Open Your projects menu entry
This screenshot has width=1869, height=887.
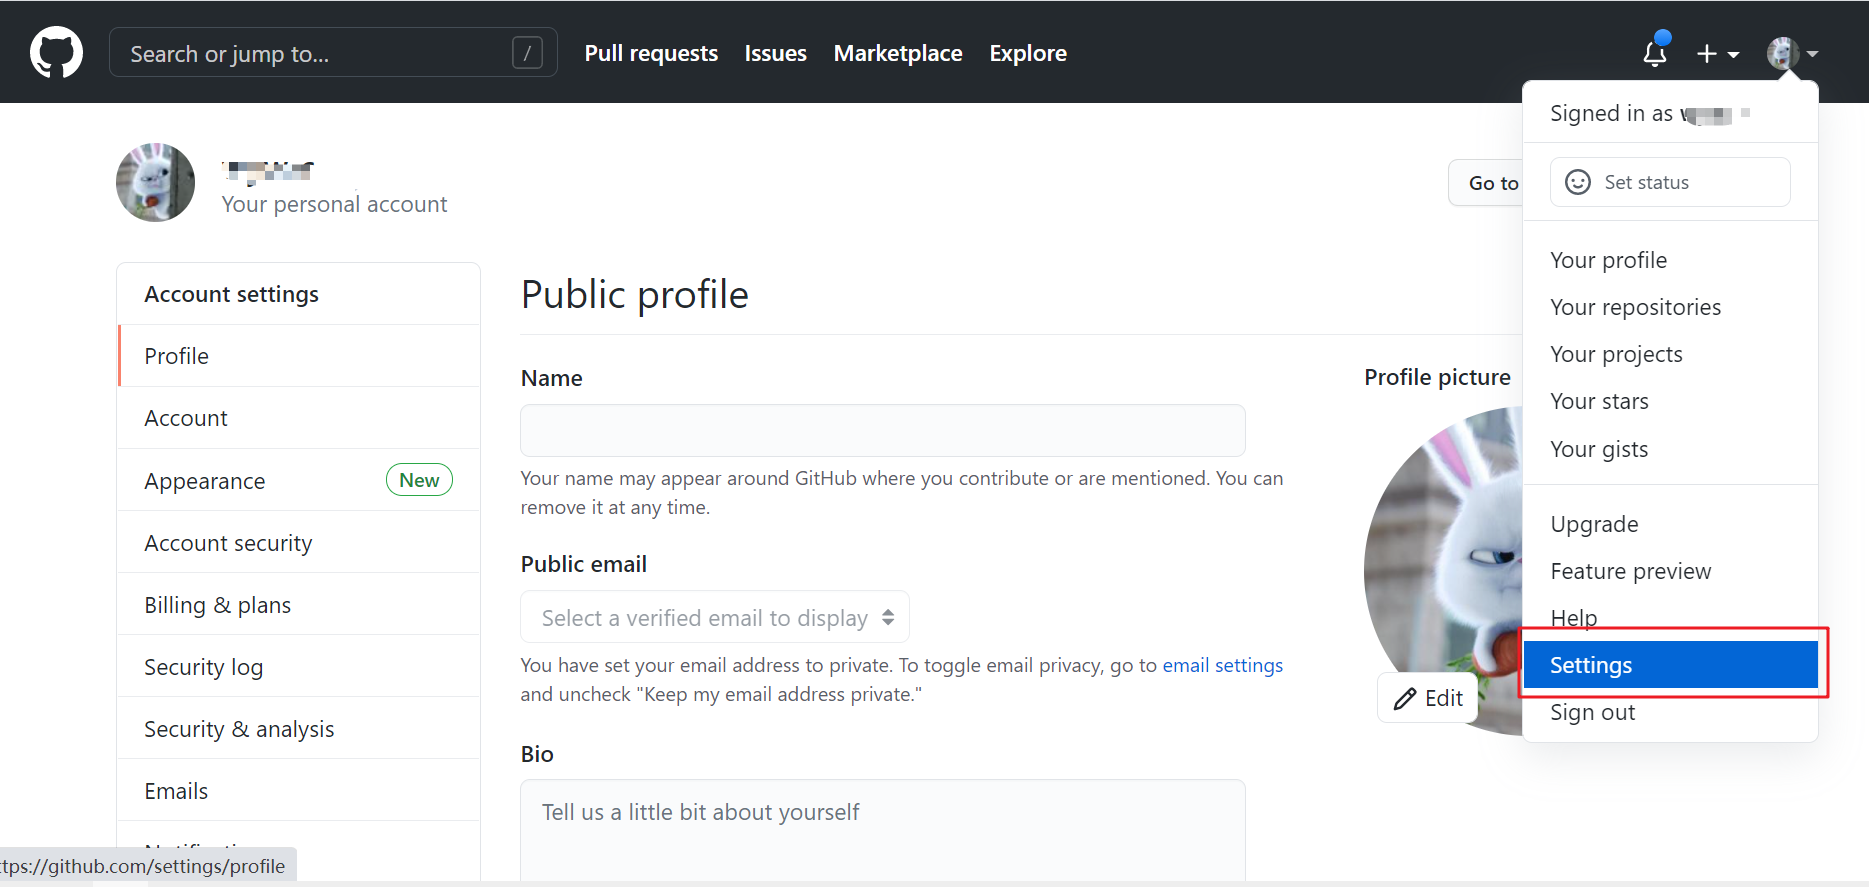pyautogui.click(x=1670, y=354)
